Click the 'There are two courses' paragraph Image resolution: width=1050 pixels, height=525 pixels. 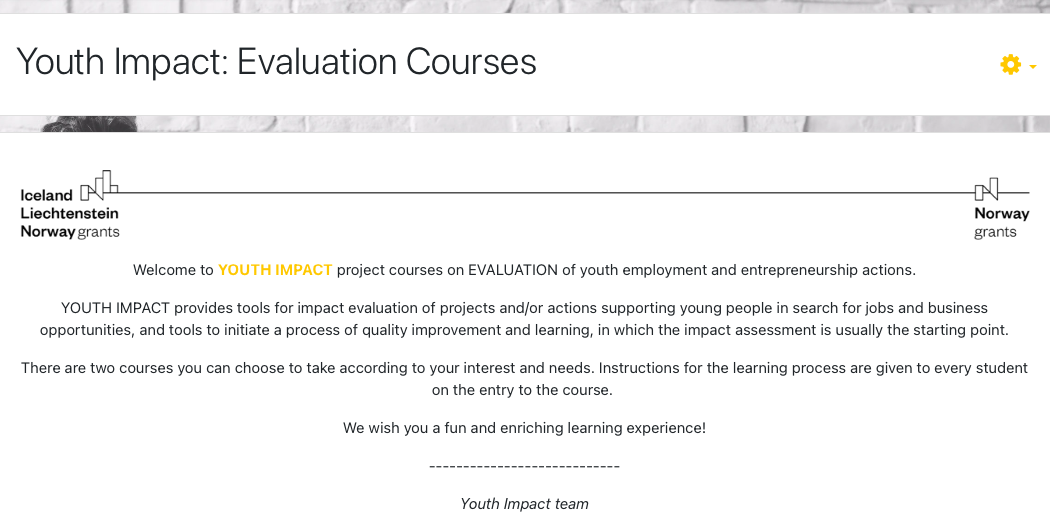point(524,368)
